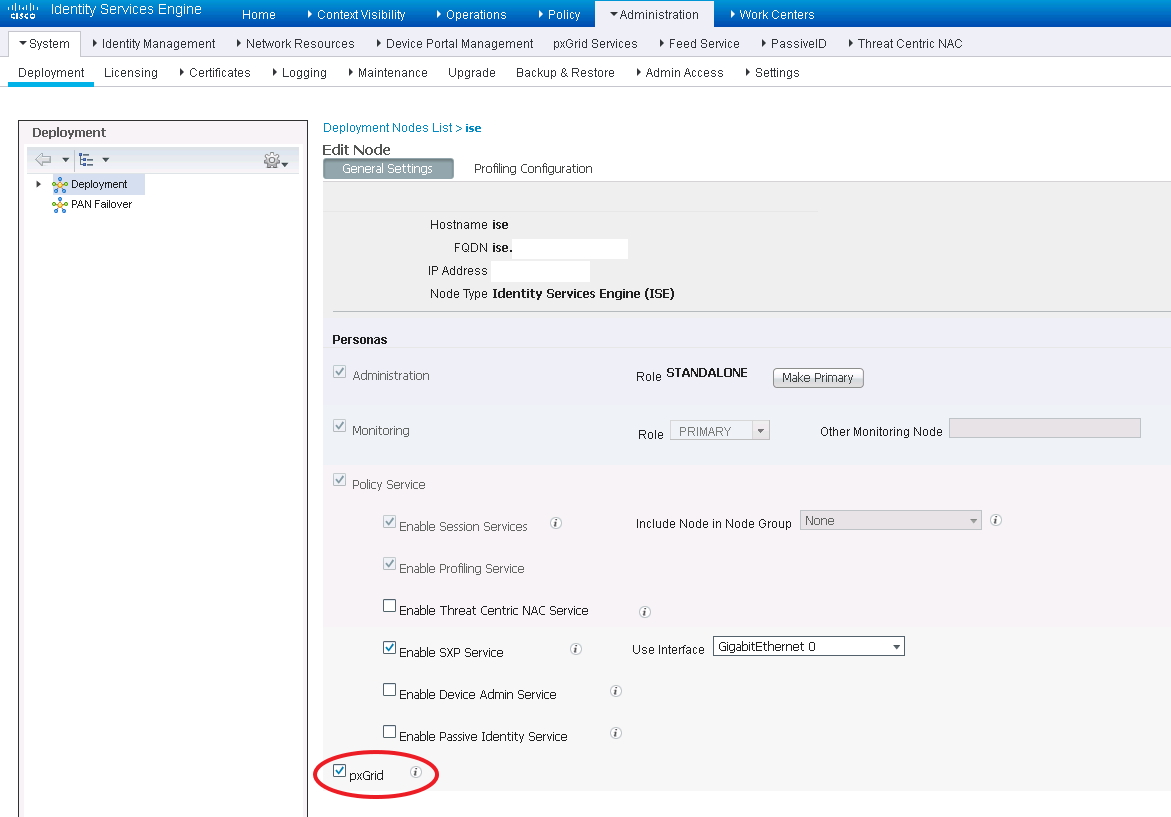Image resolution: width=1171 pixels, height=817 pixels.
Task: Open the Use Interface GigabitEthernet 0 dropdown
Action: pyautogui.click(x=809, y=646)
